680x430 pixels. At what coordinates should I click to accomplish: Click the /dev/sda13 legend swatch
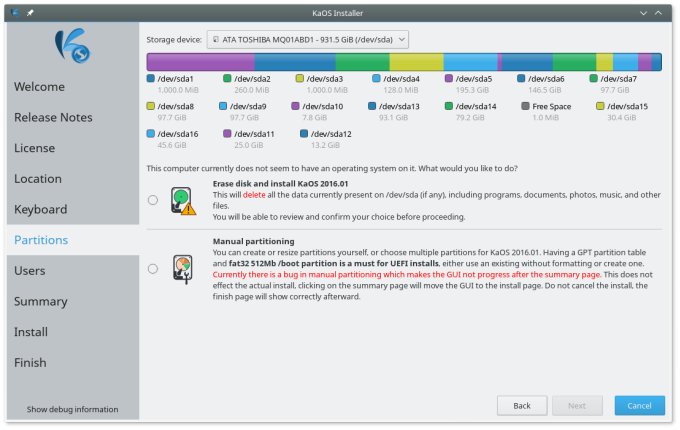372,106
